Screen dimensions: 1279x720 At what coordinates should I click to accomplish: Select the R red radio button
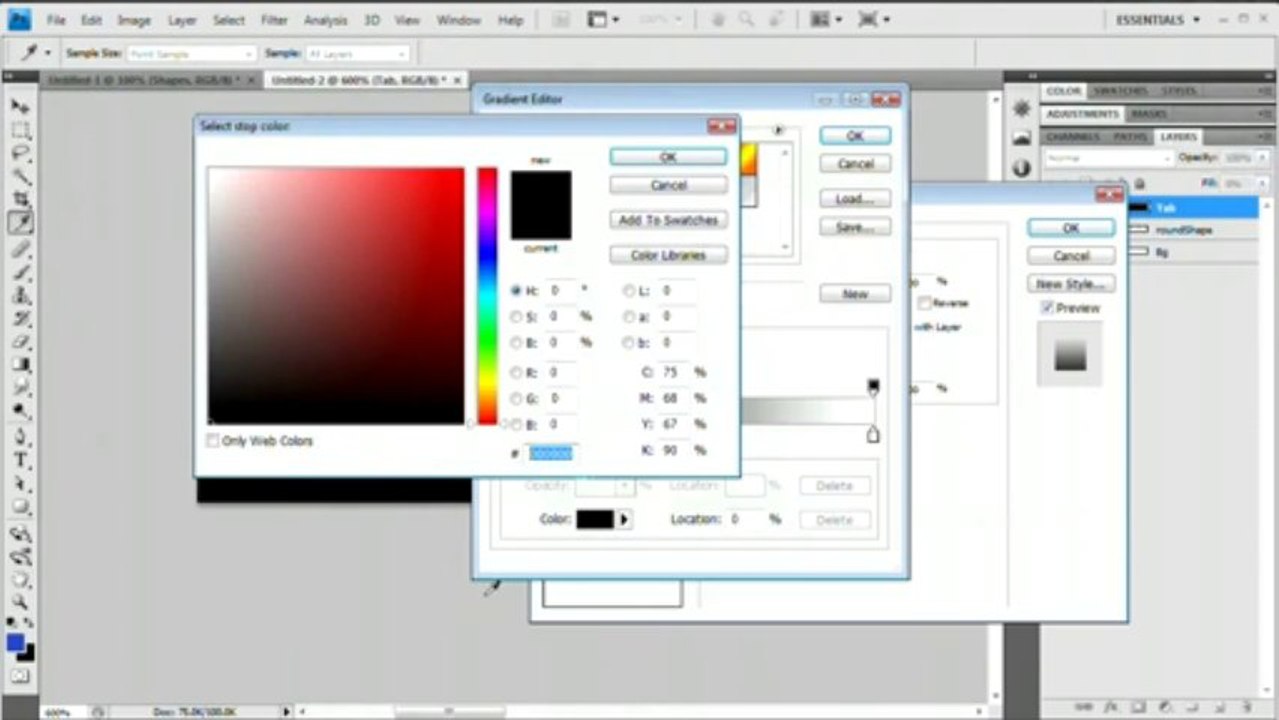coord(516,373)
